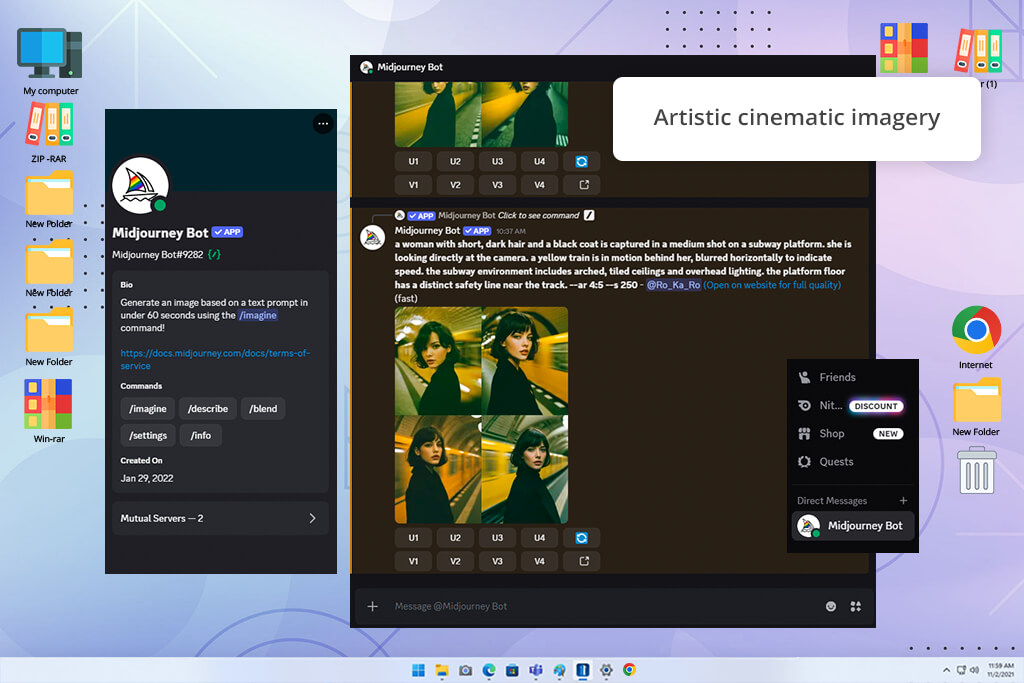1024x683 pixels.
Task: Click the /imagine link in the bio
Action: (x=258, y=315)
